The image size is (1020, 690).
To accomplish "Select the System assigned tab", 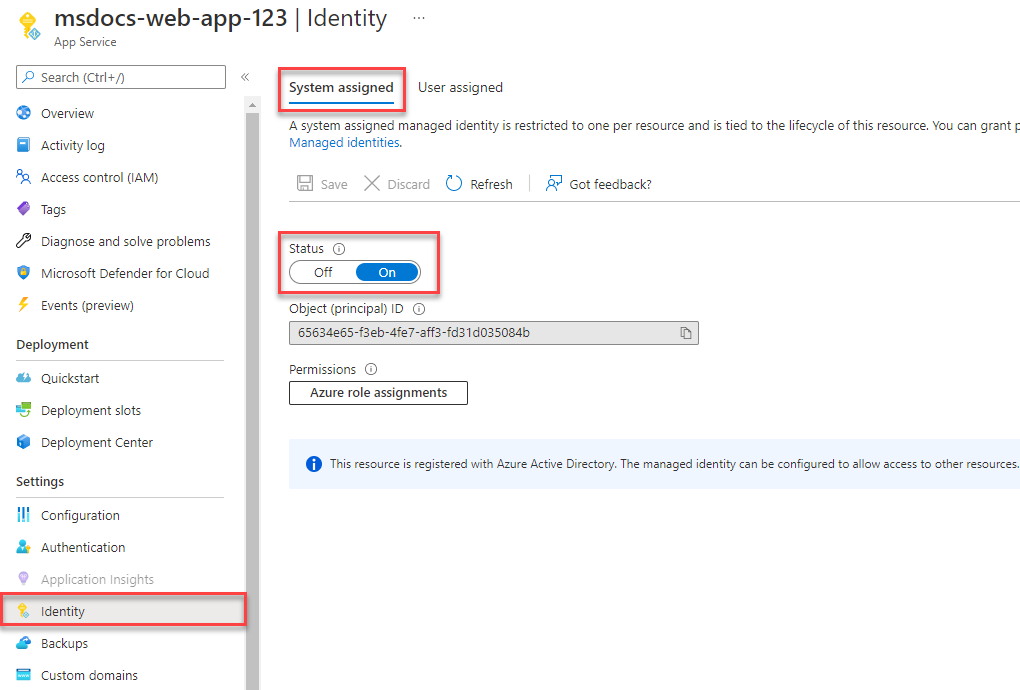I will [341, 88].
